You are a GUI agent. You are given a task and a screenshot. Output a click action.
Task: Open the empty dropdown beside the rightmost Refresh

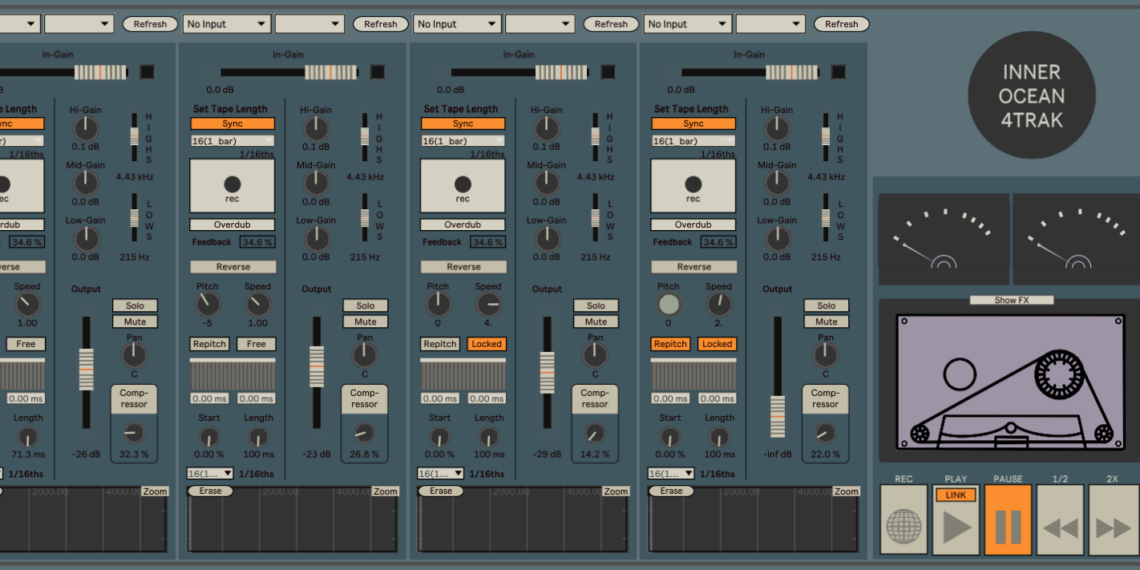pos(769,24)
